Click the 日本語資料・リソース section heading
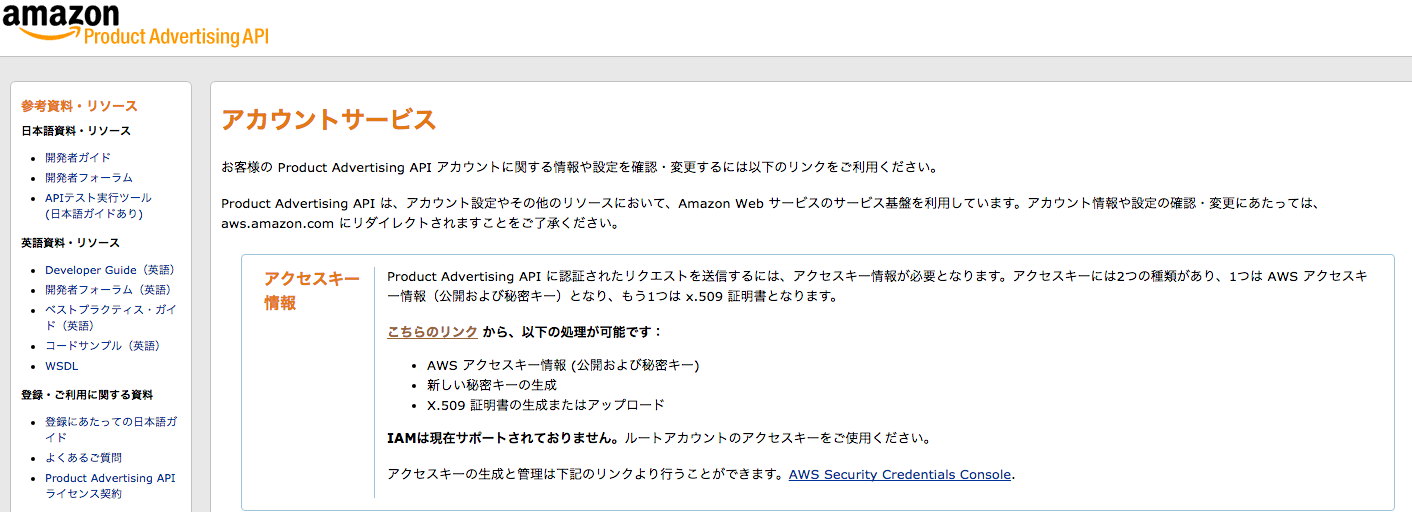This screenshot has width=1412, height=512. click(x=76, y=131)
